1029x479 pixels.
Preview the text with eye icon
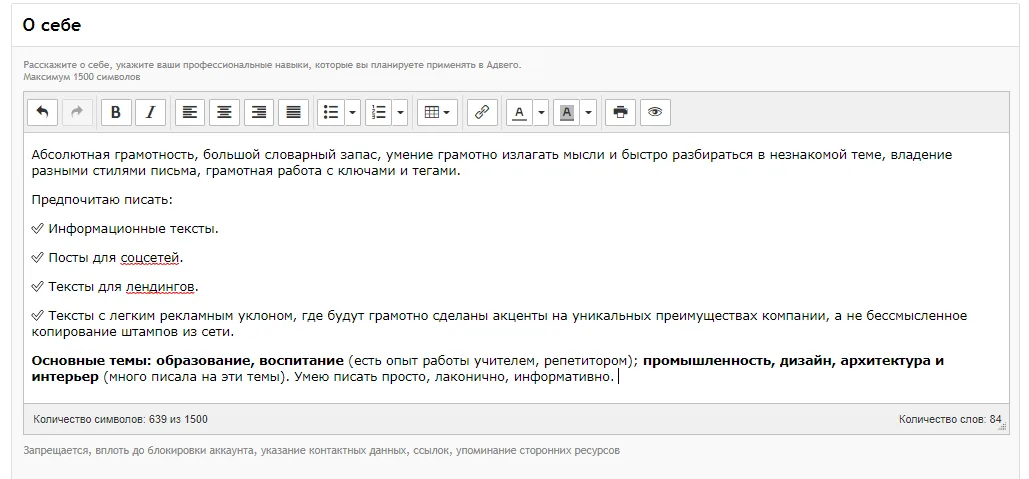pyautogui.click(x=655, y=112)
